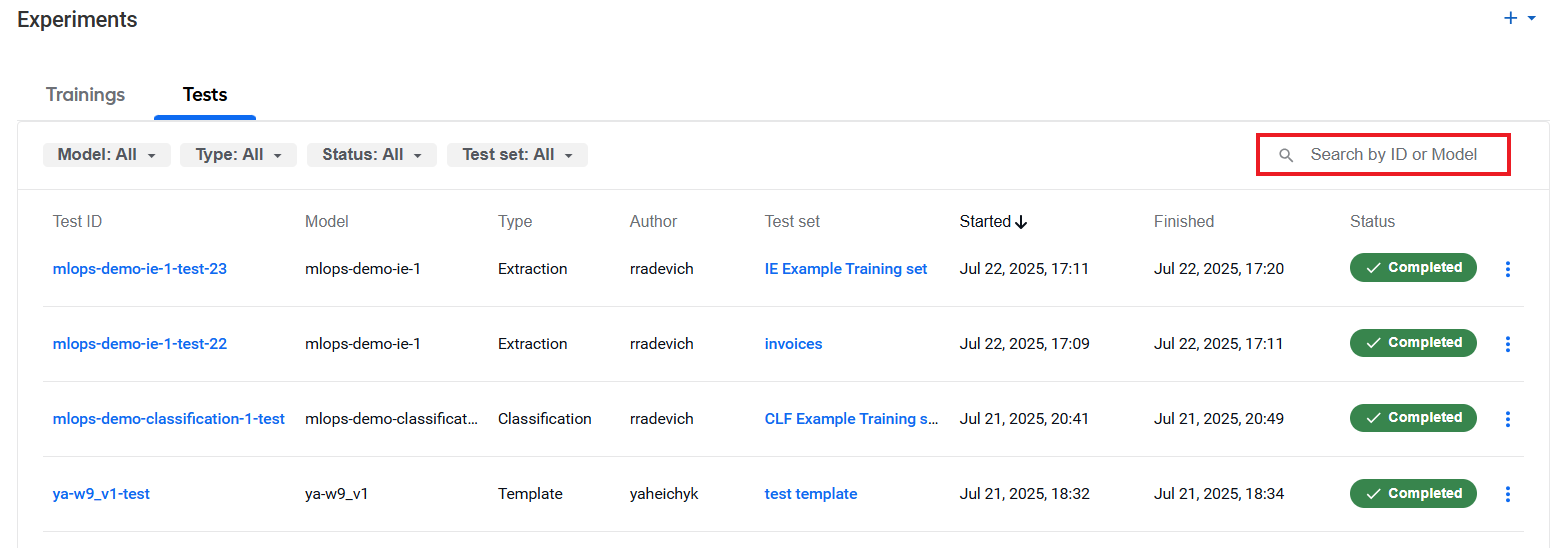This screenshot has width=1568, height=548.
Task: Open kebab menu for mlops-demo-classification-1-test row
Action: pos(1508,419)
